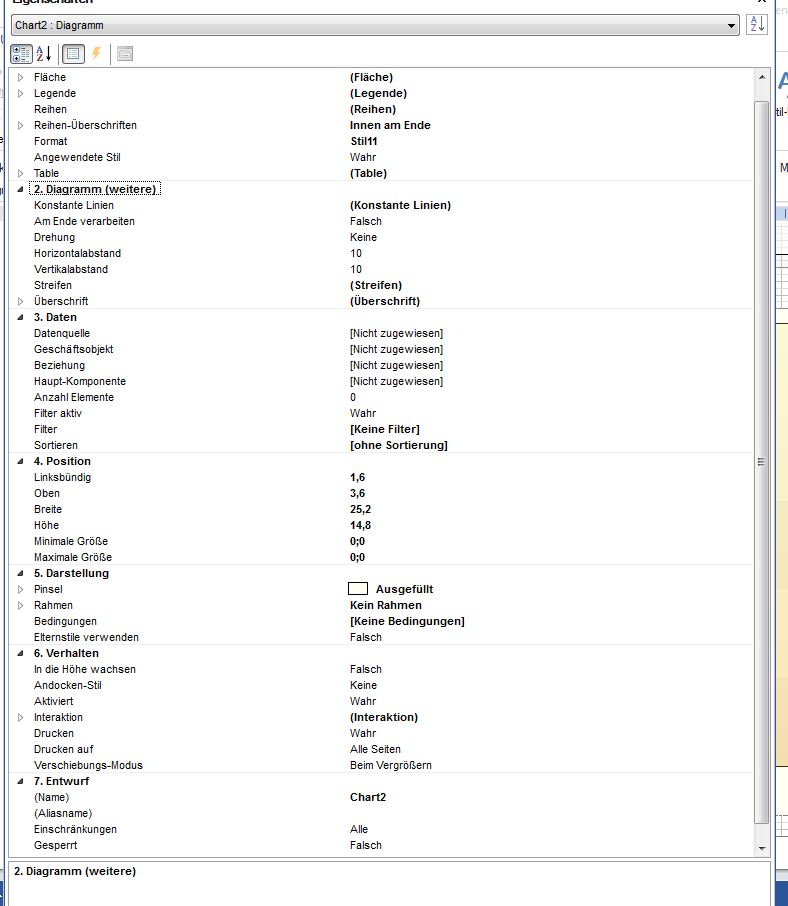788x906 pixels.
Task: Collapse the 4. Position category
Action: [x=20, y=462]
